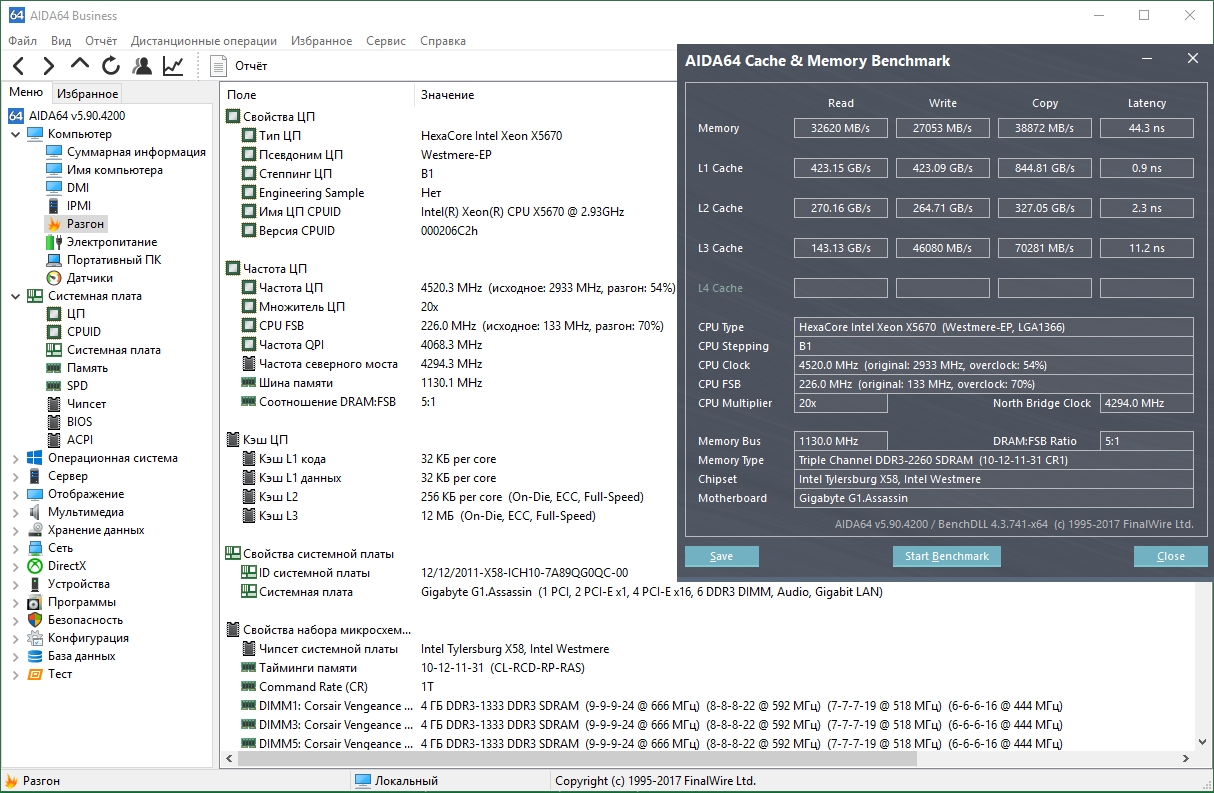Viewport: 1214px width, 793px height.
Task: Select Имя компьютера icon in the tree
Action: tap(54, 170)
